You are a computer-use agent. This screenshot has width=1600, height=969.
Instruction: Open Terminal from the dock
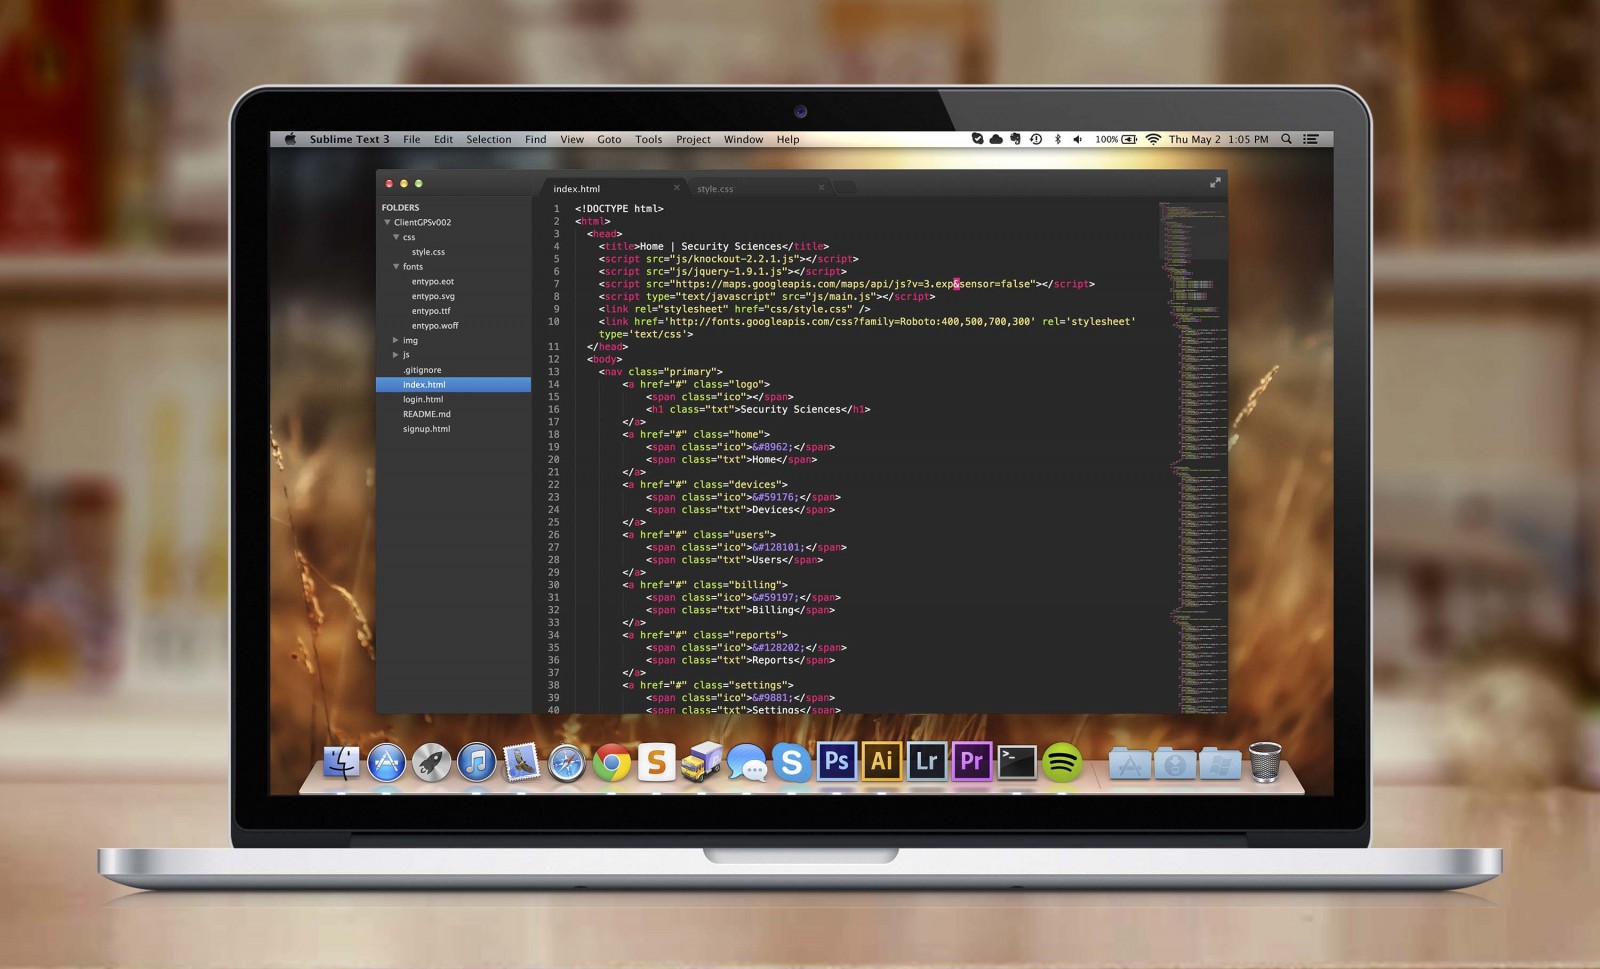tap(1017, 762)
